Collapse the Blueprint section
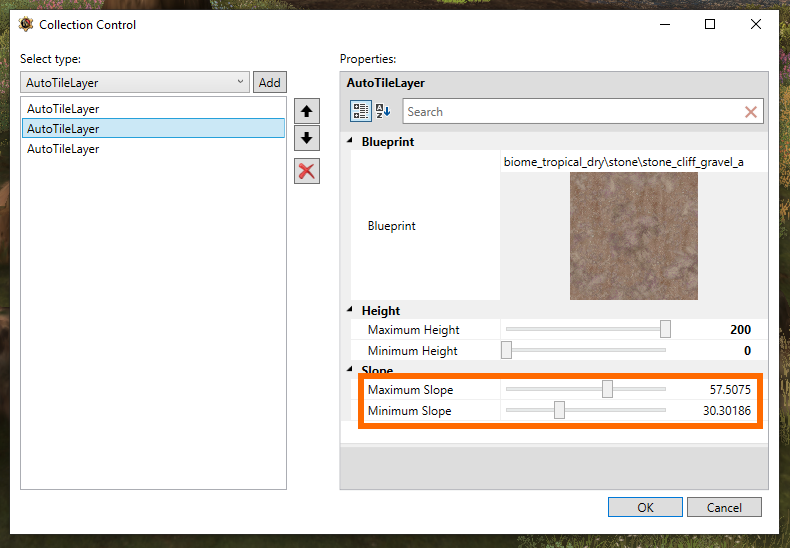The image size is (790, 548). pyautogui.click(x=350, y=141)
